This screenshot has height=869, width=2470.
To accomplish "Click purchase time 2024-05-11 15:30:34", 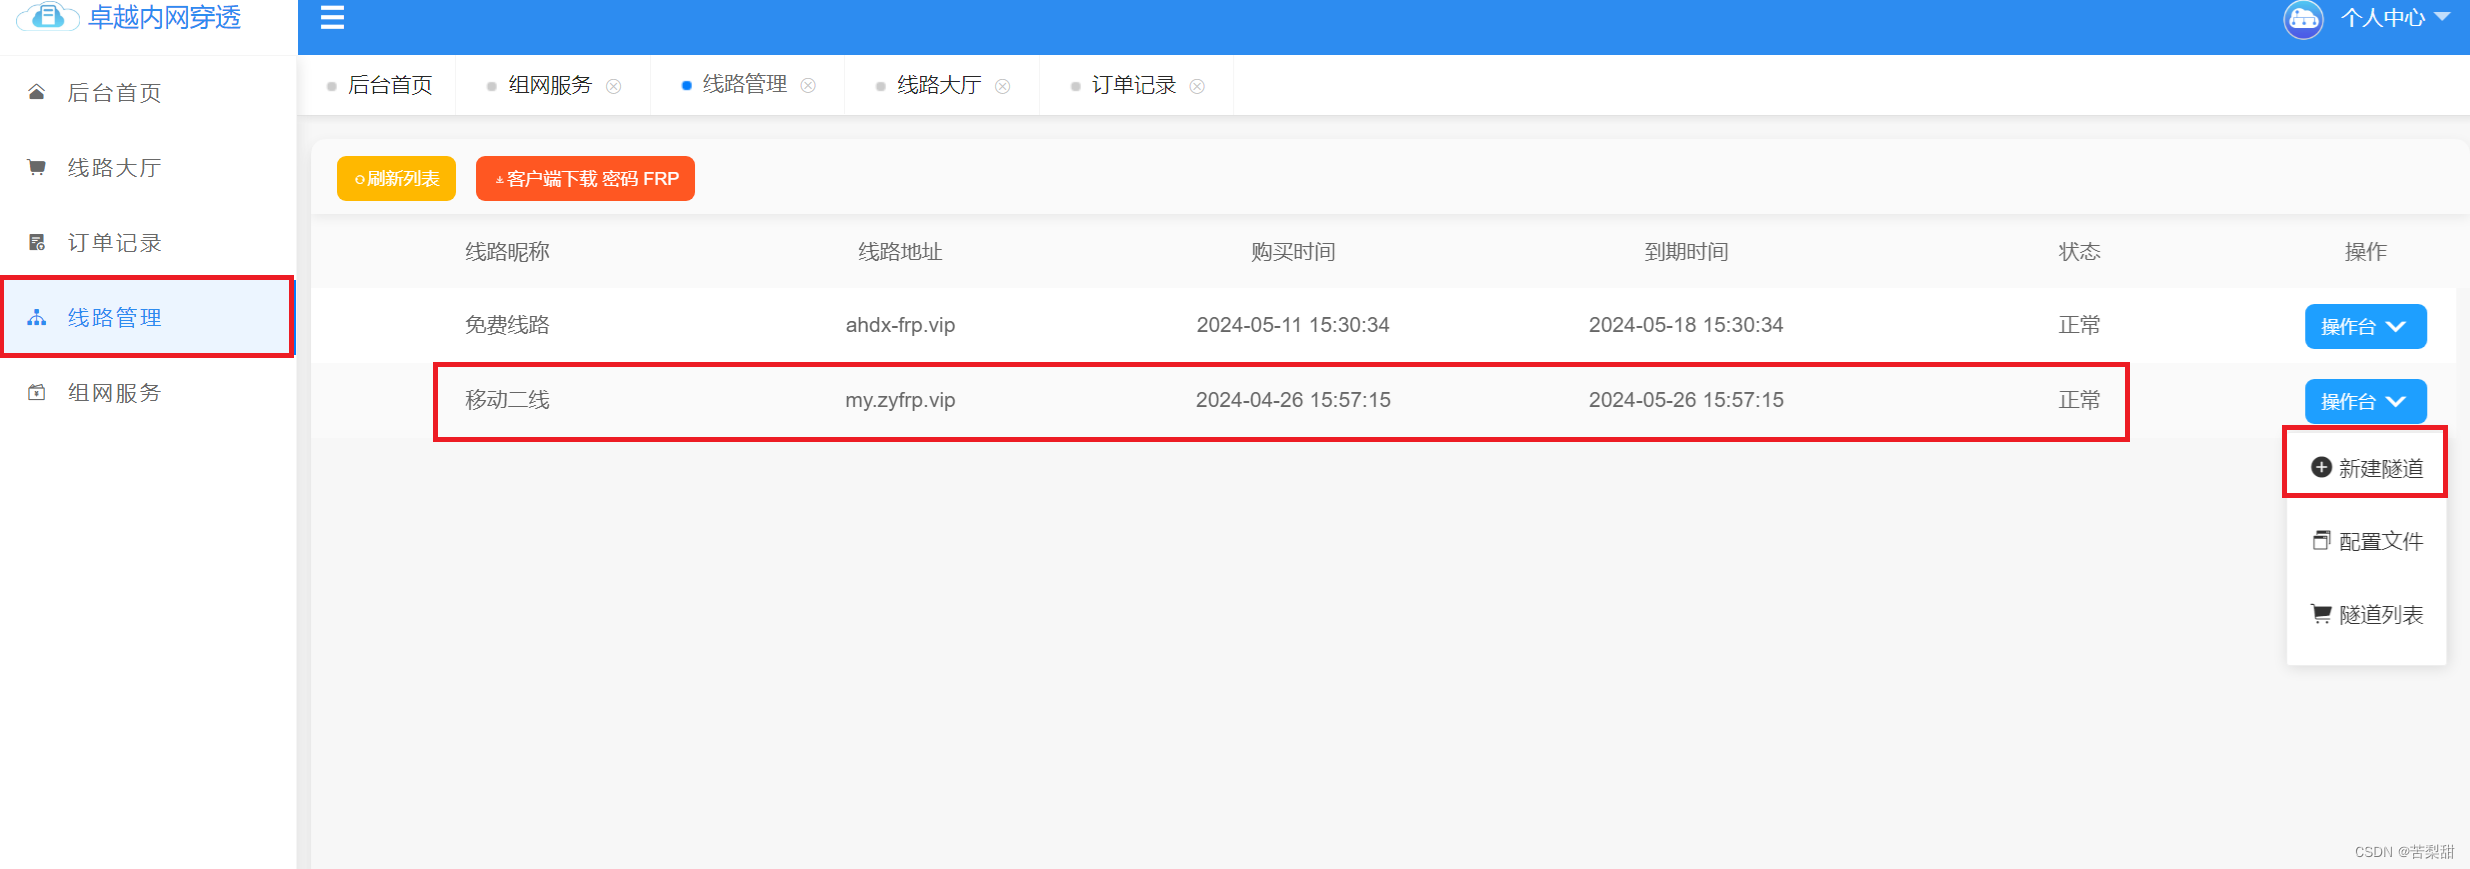I will [x=1293, y=325].
